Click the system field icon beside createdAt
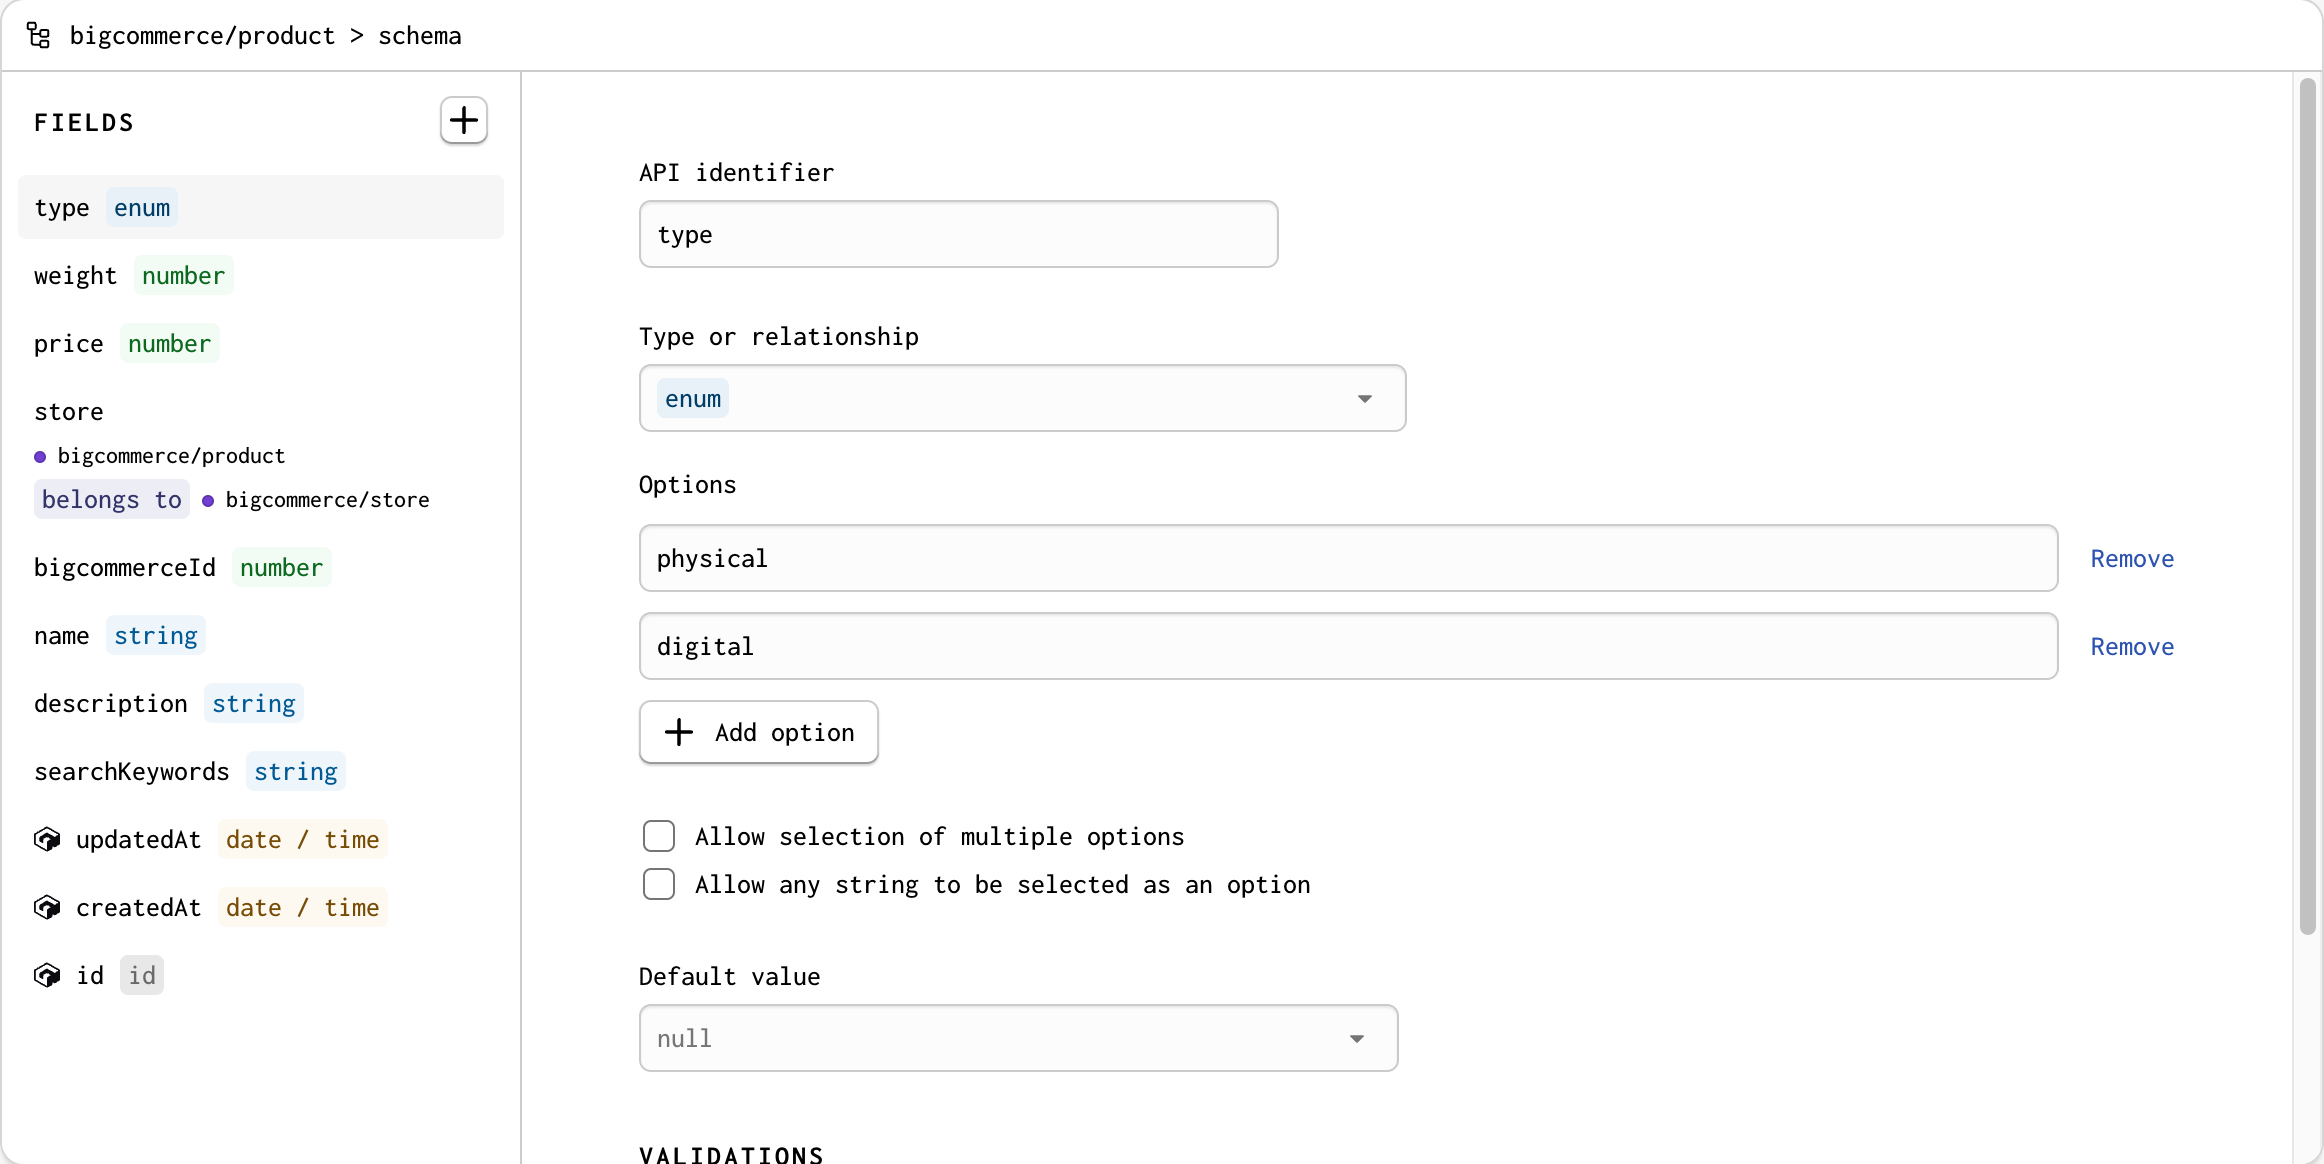This screenshot has width=2324, height=1164. (x=47, y=907)
